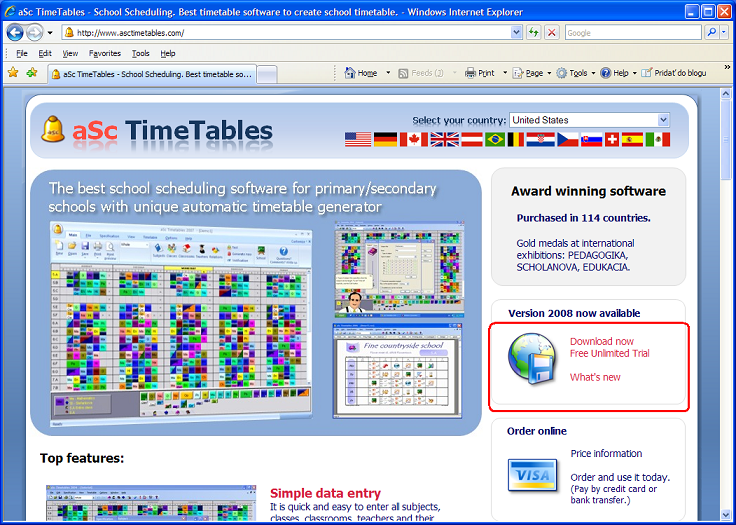Click the Price information link
Viewport: 736px width, 525px height.
606,453
